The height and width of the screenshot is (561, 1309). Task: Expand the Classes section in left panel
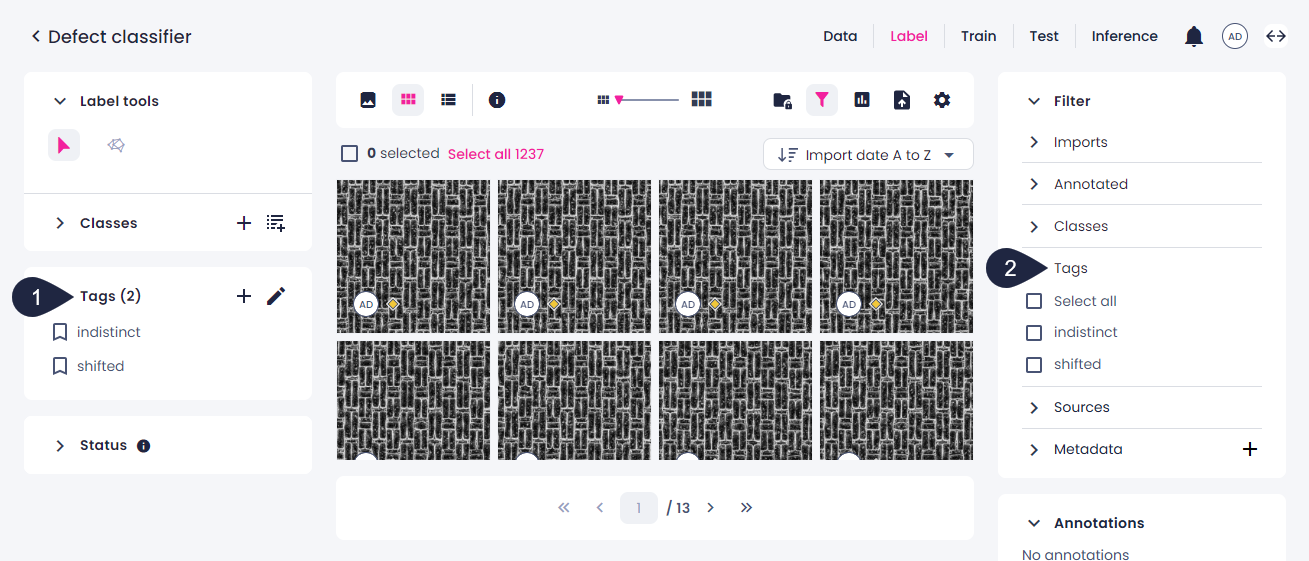(x=60, y=223)
